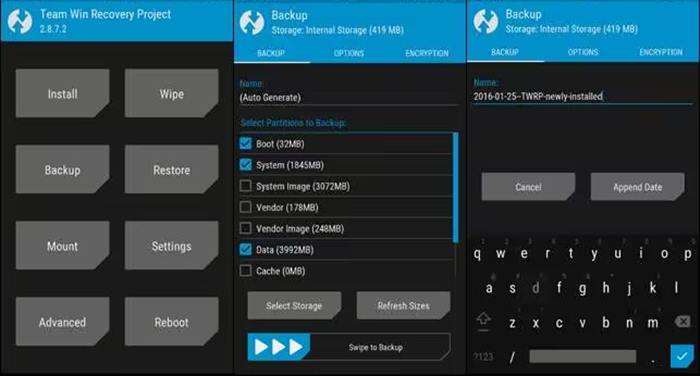Tap the shift arrow key on keyboard
Screen dimensions: 700x376
point(483,320)
